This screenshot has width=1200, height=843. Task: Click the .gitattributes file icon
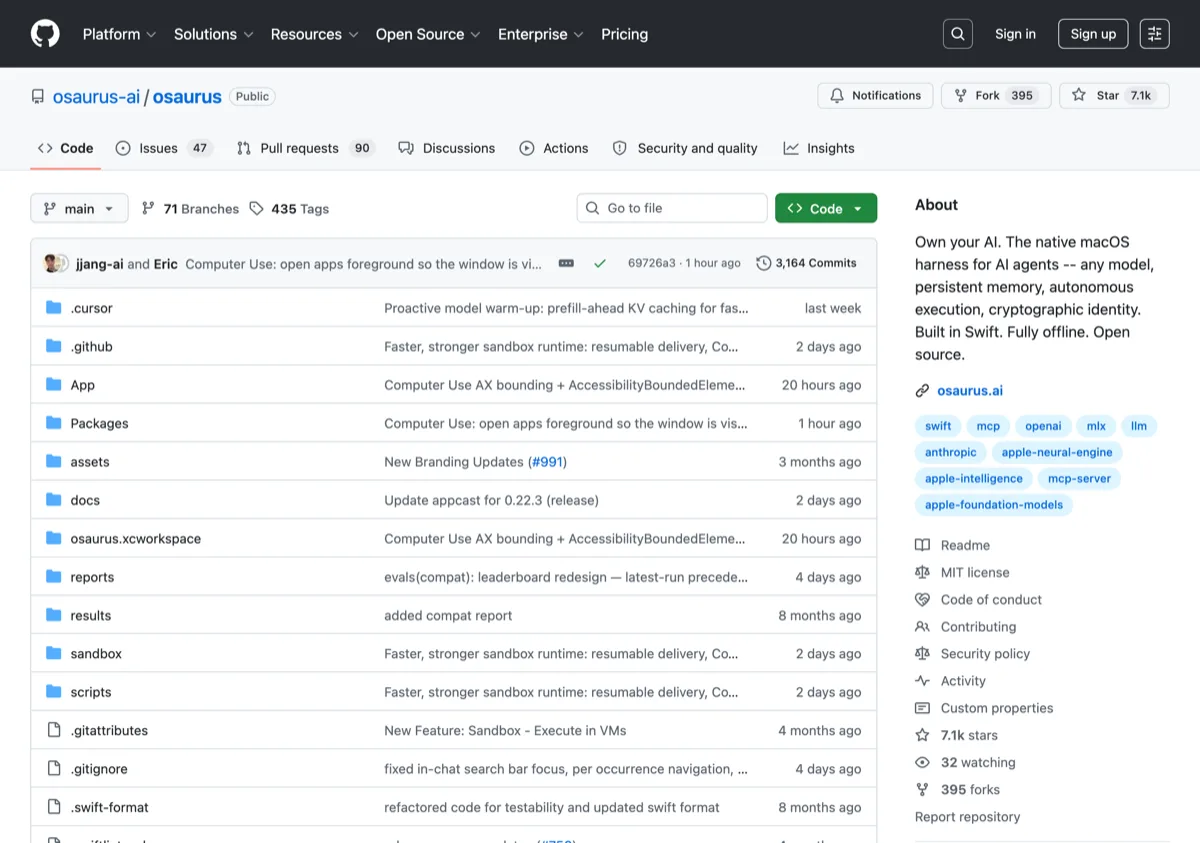(54, 731)
